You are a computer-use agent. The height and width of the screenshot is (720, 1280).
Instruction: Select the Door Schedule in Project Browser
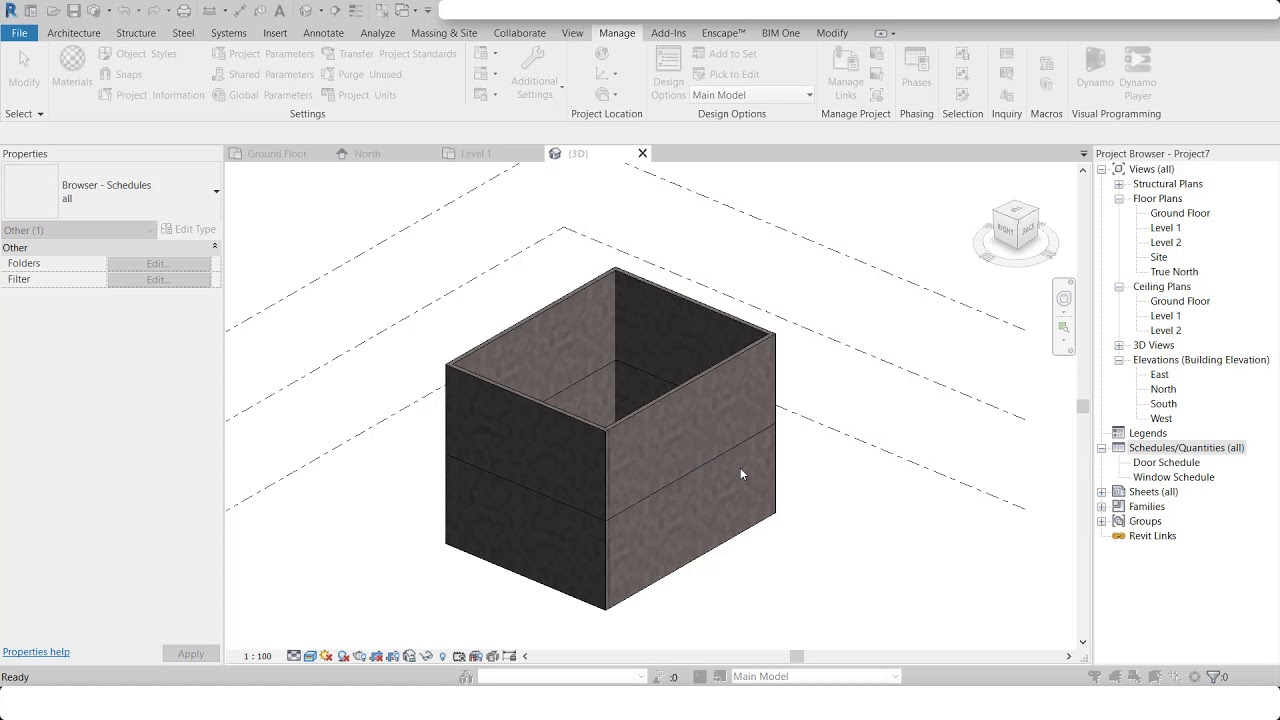pos(1166,463)
